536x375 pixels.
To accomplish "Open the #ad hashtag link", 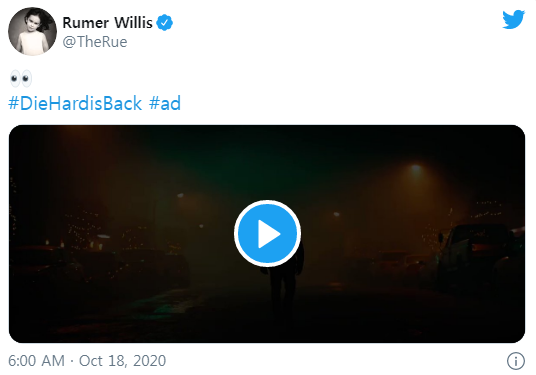I will pyautogui.click(x=165, y=103).
